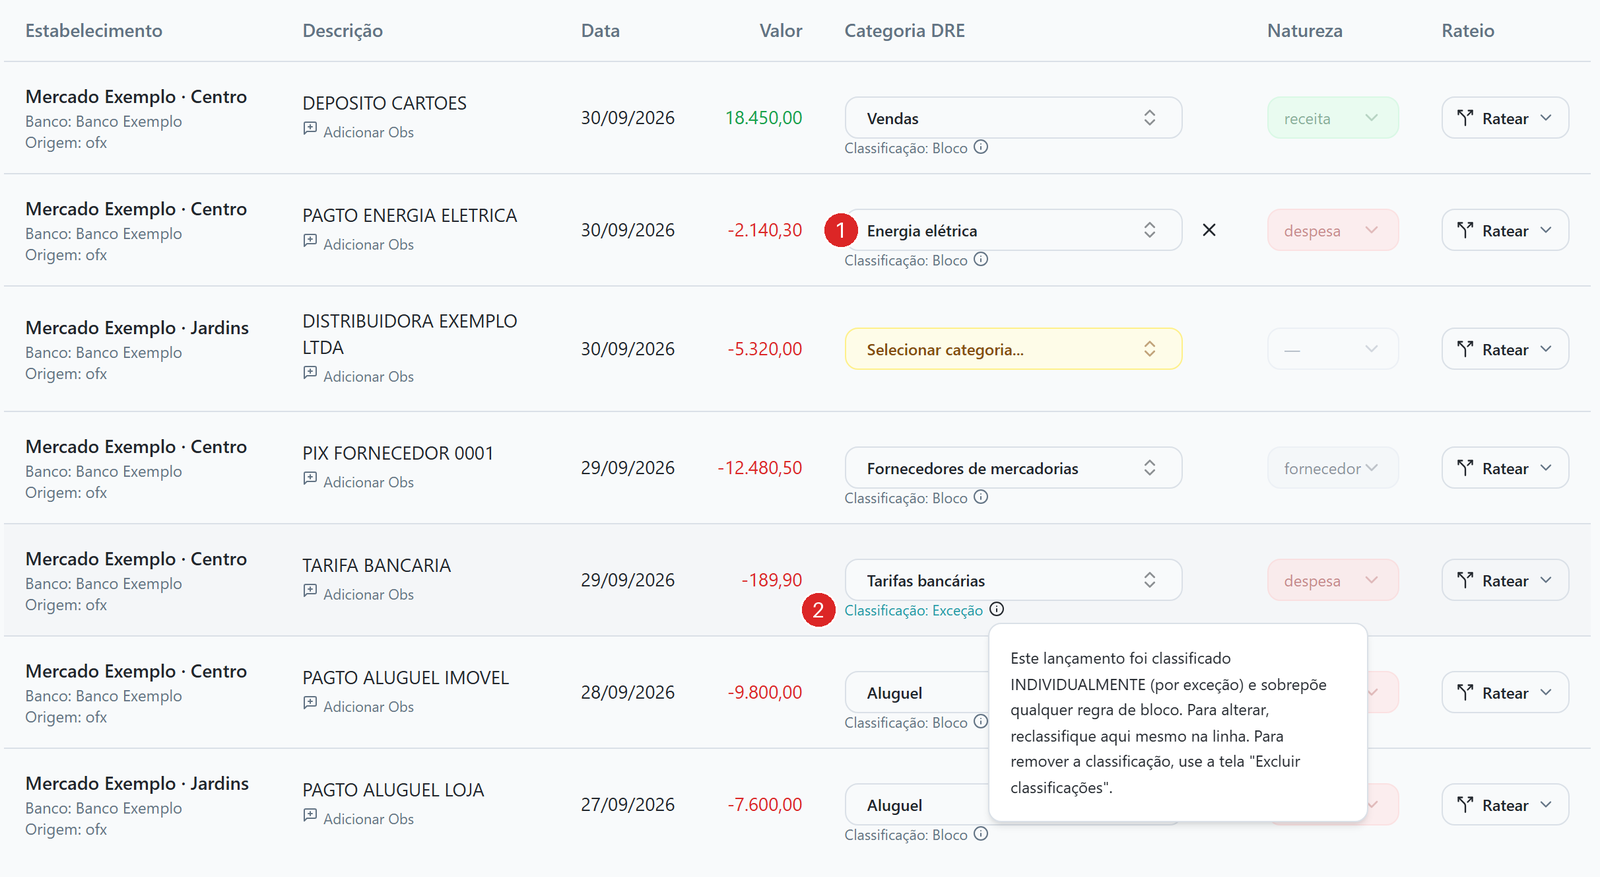Open Aluguel dropdown for PAGTO ALUGUEL IMOVEL
Viewport: 1600px width, 877px height.
click(x=916, y=692)
